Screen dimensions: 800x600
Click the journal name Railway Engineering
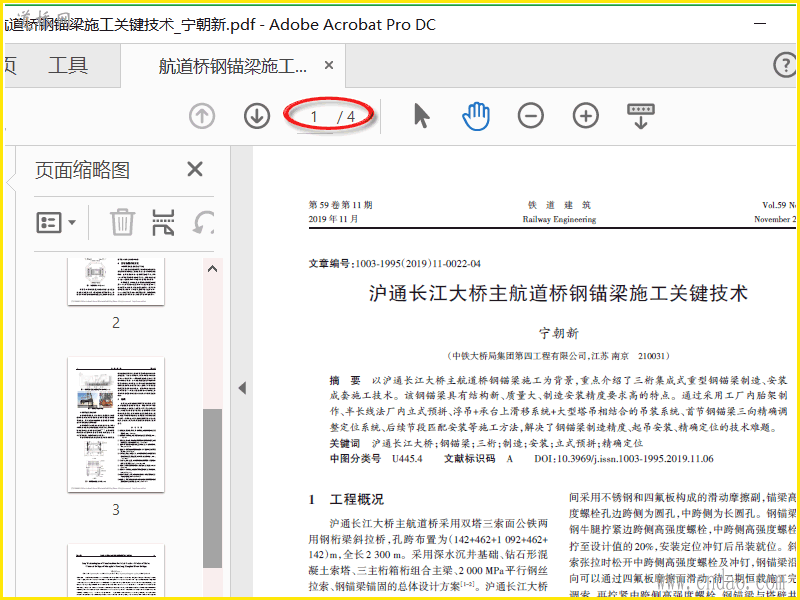point(559,219)
